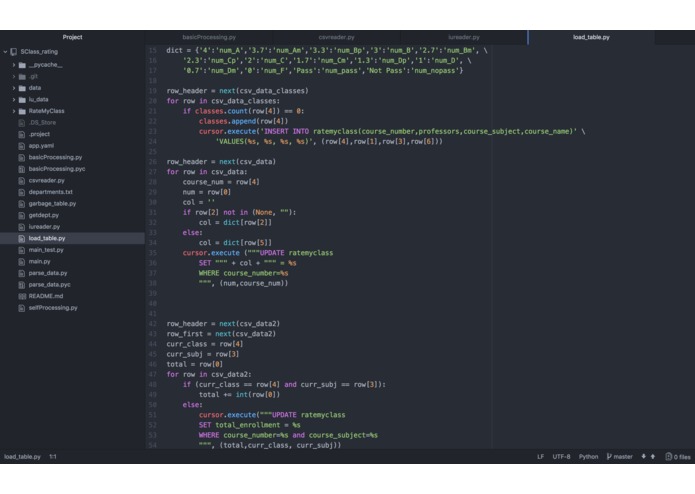Click the main_test.py file icon

(x=21, y=250)
